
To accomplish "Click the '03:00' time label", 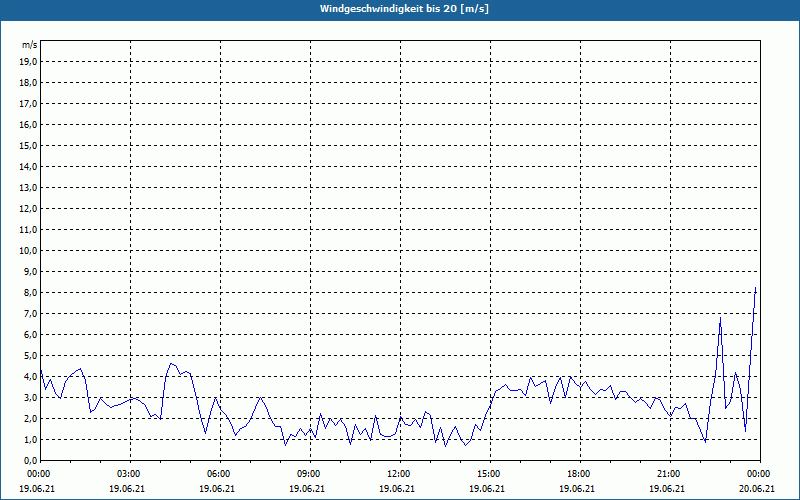I will [x=129, y=474].
